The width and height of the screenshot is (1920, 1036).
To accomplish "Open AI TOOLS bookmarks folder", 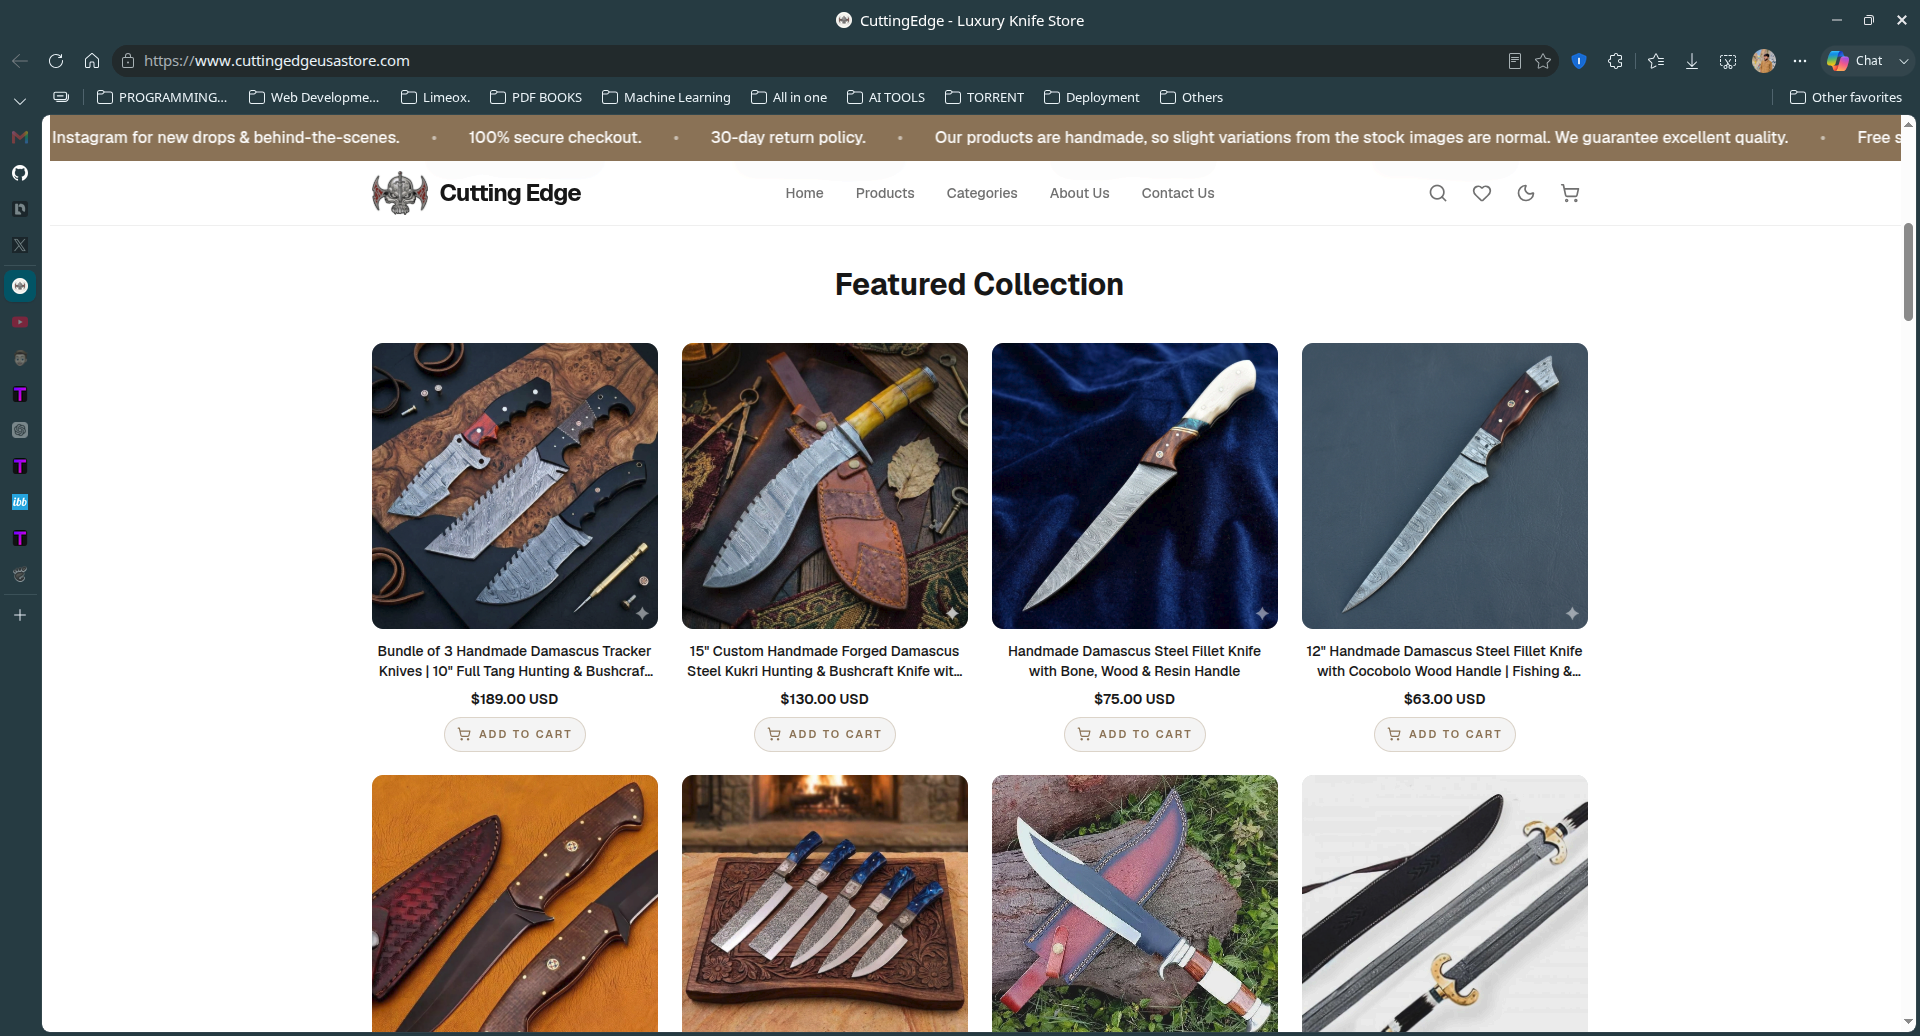I will tap(886, 97).
